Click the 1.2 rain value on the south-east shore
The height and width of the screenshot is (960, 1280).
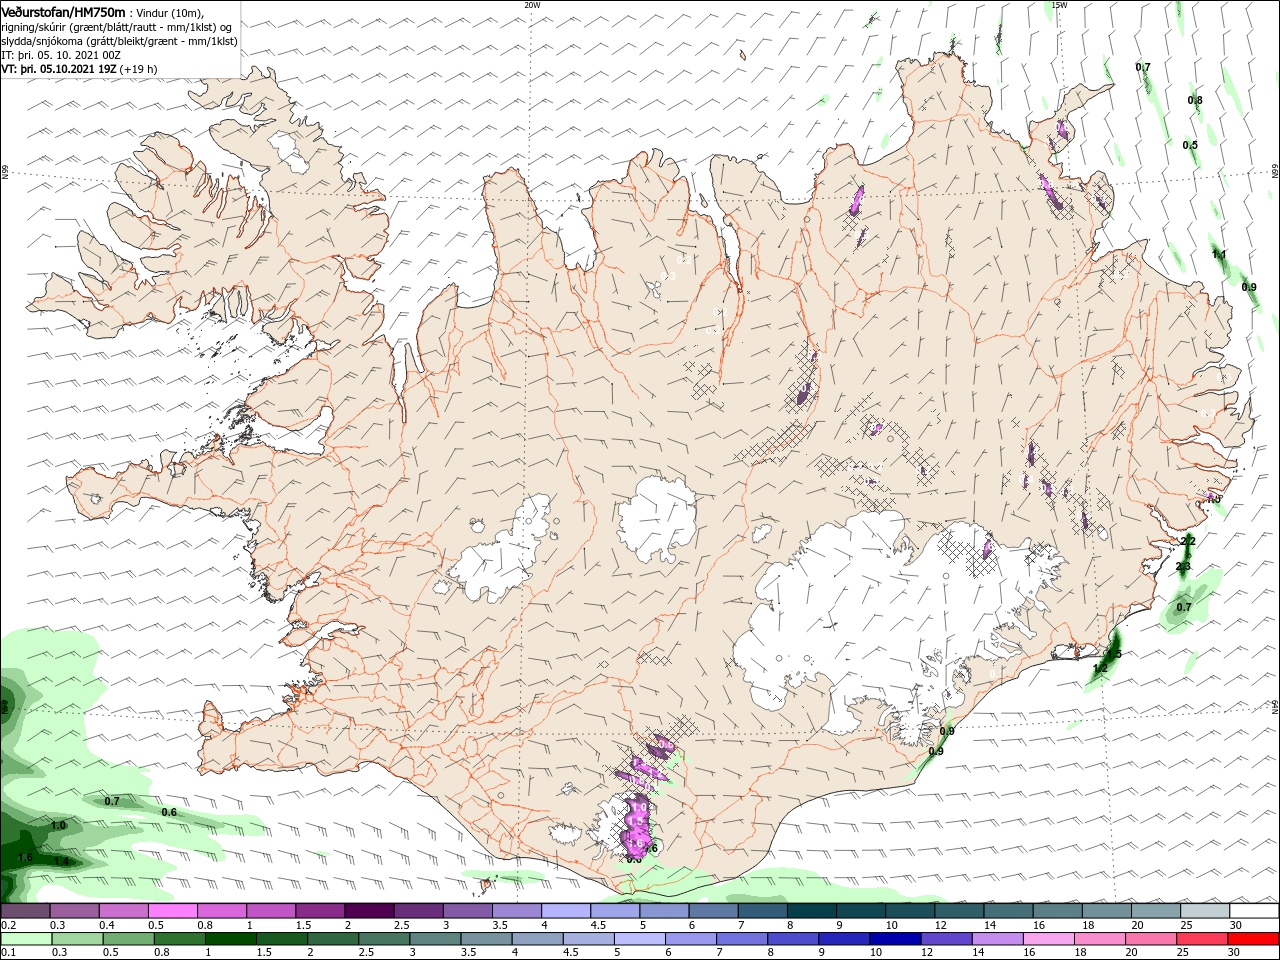[1100, 668]
